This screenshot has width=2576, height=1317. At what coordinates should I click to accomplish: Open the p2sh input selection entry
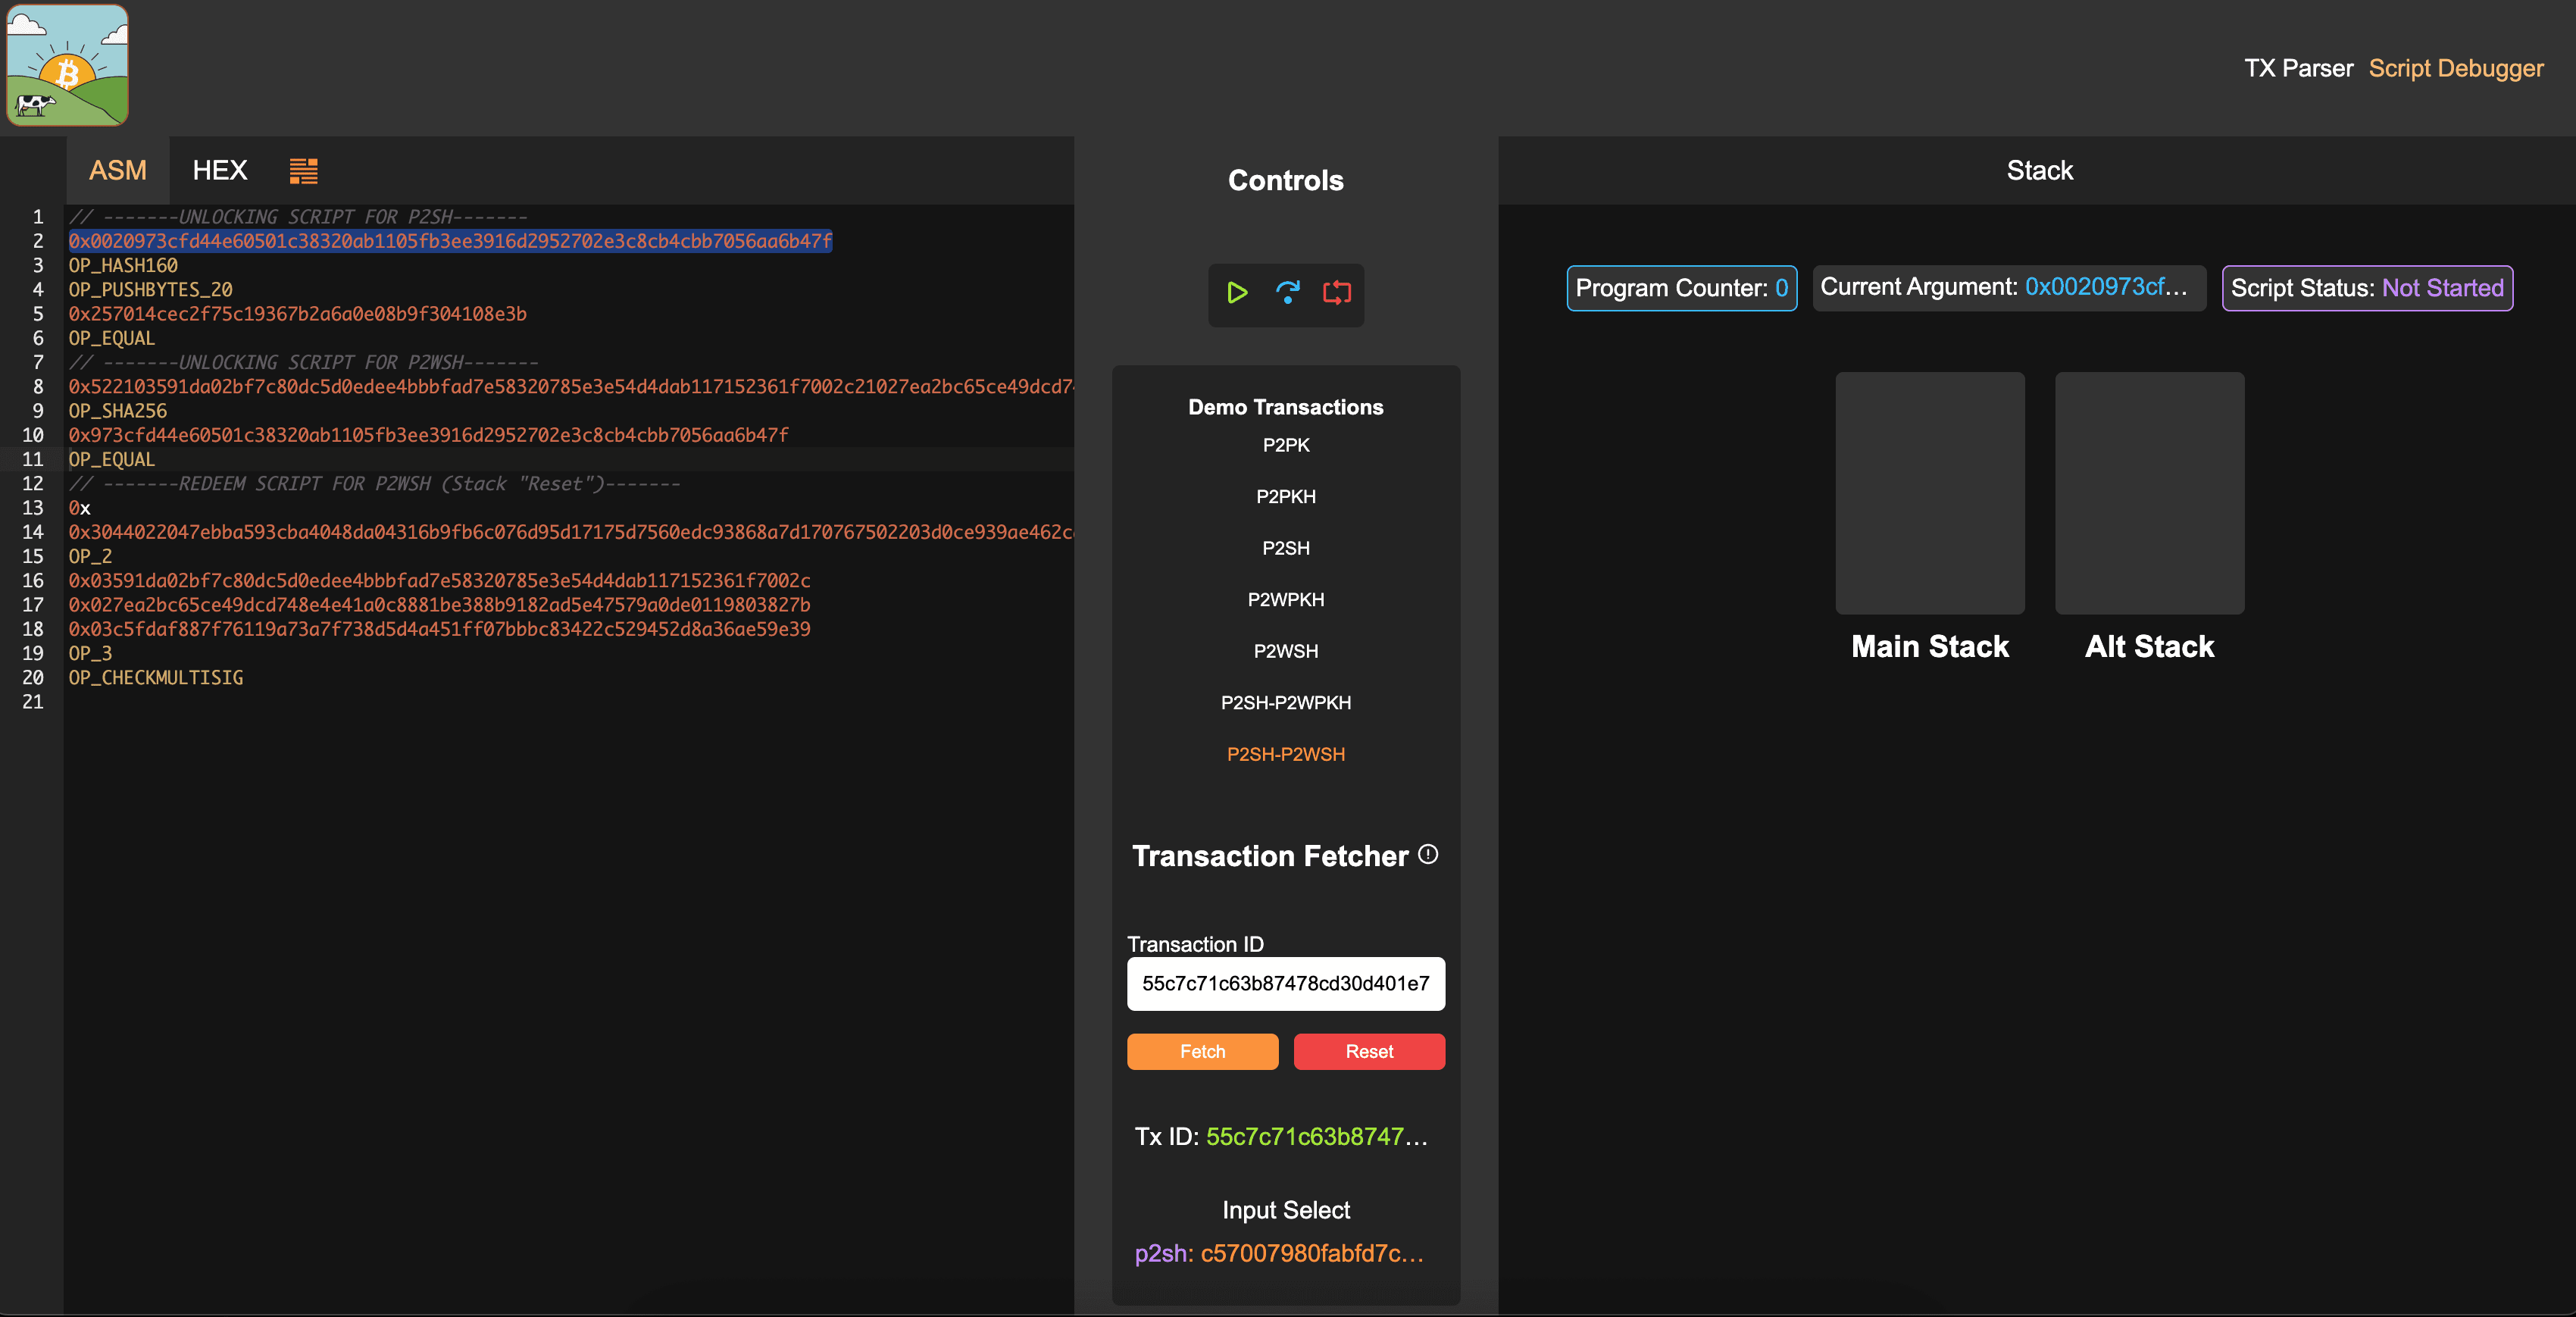point(1280,1253)
